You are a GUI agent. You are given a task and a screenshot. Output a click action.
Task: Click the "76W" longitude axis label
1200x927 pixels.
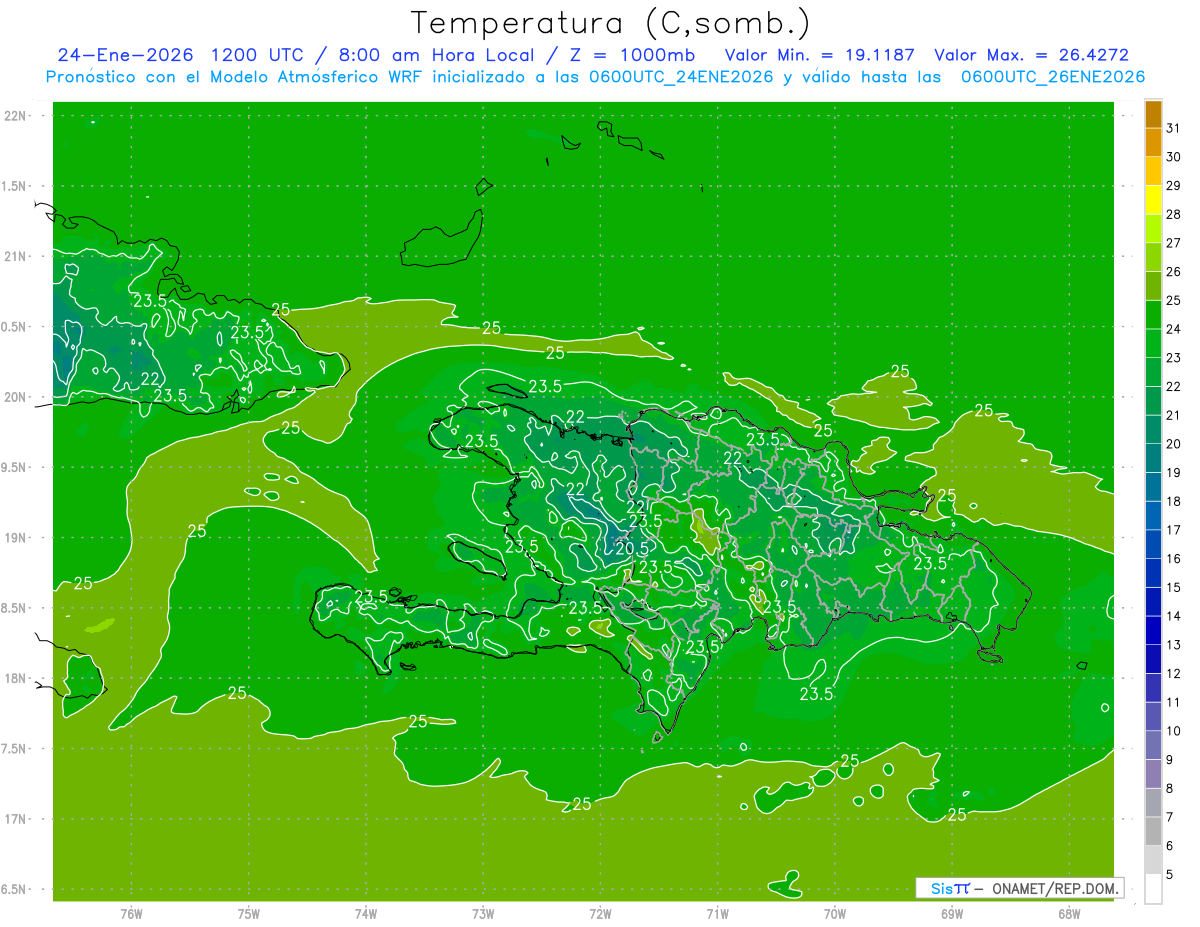pos(131,914)
